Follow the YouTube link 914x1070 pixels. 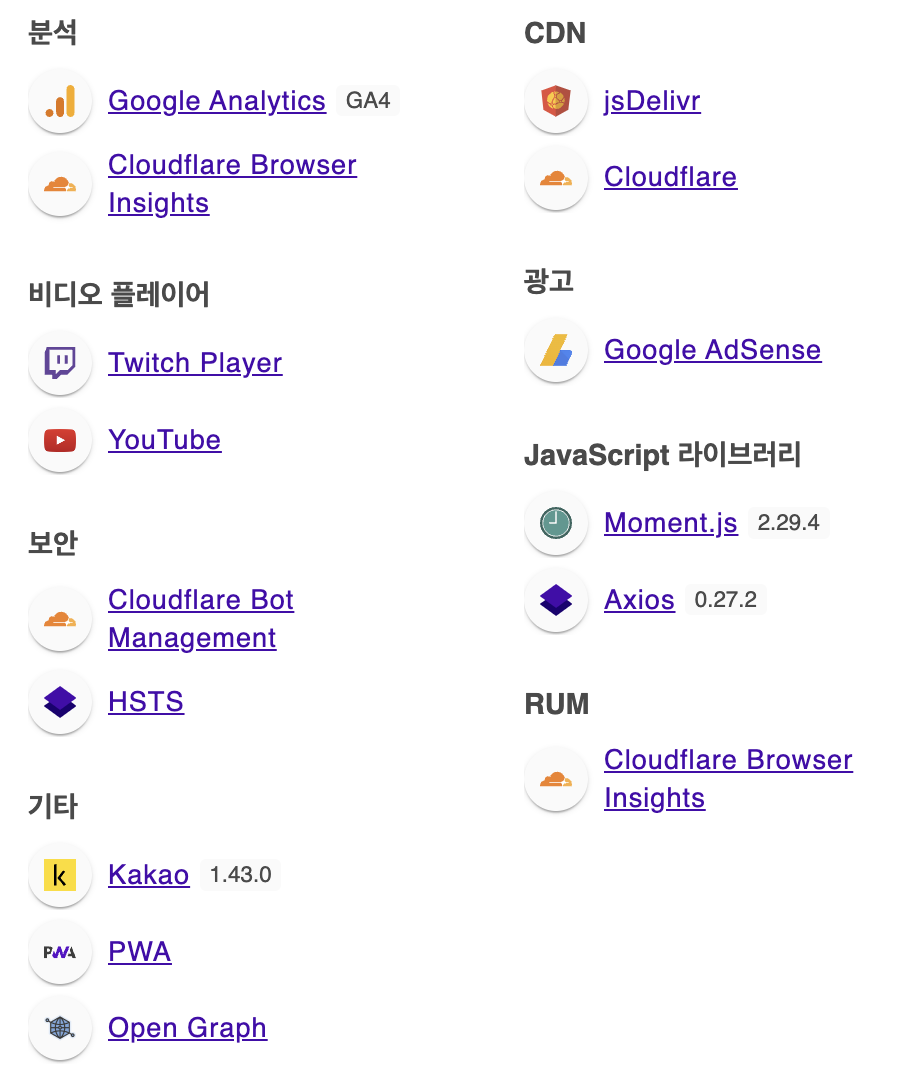165,440
